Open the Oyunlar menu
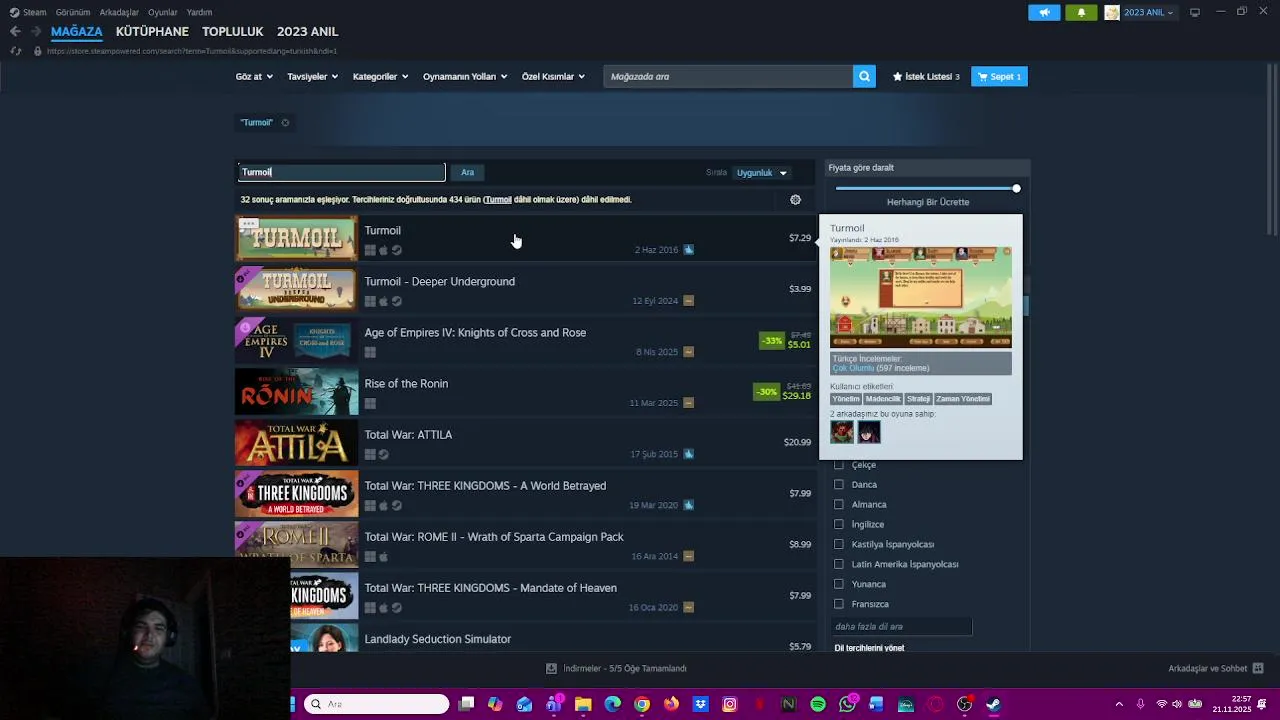This screenshot has height=720, width=1280. click(x=163, y=12)
